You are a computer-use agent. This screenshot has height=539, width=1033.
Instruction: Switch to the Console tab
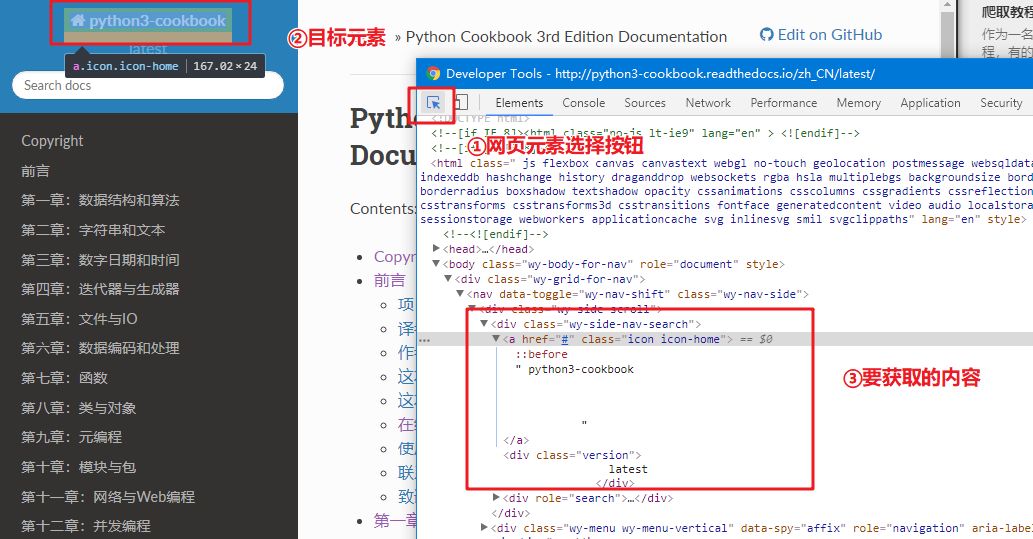point(584,103)
